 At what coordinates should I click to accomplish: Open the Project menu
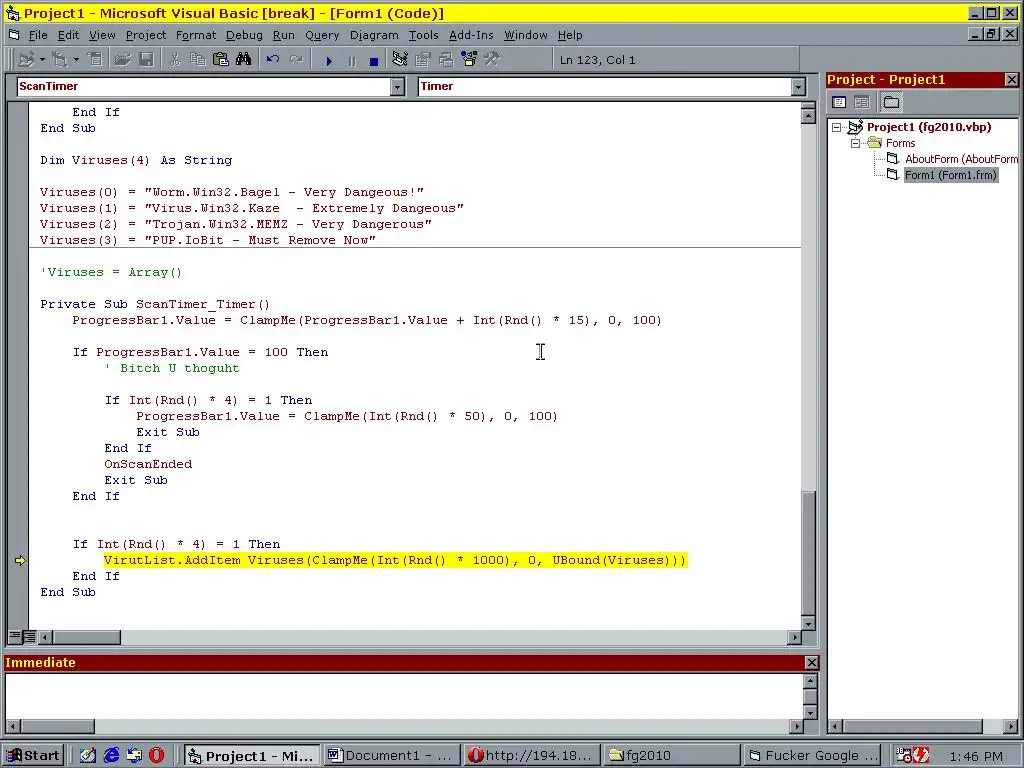146,35
